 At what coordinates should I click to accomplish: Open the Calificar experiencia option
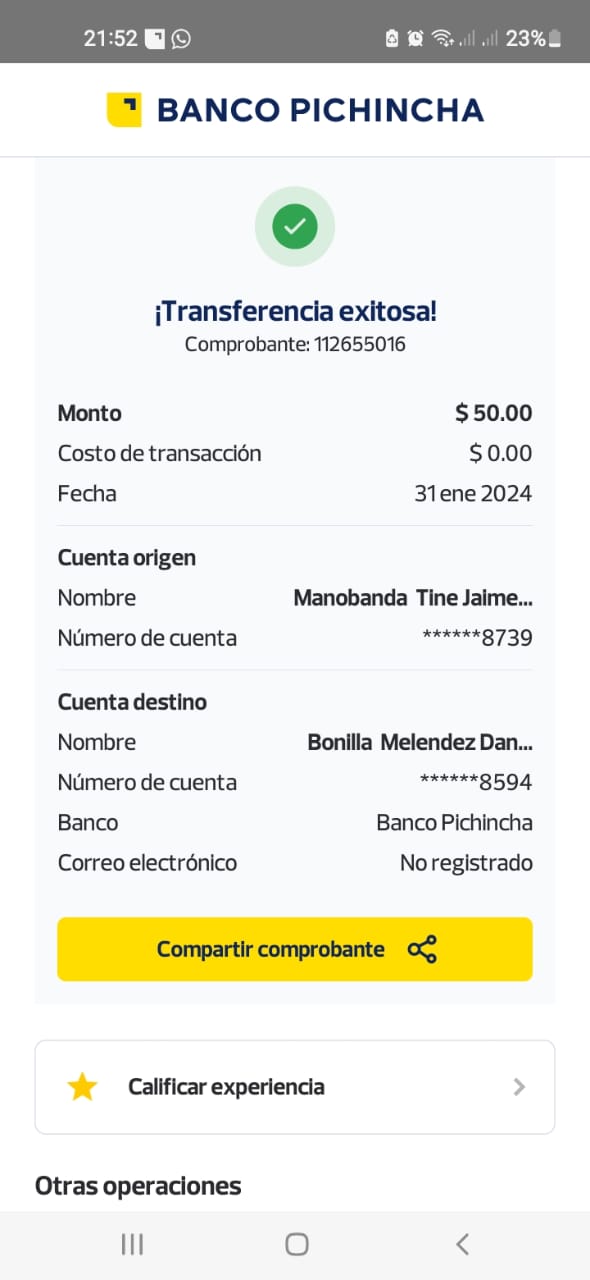tap(295, 1087)
